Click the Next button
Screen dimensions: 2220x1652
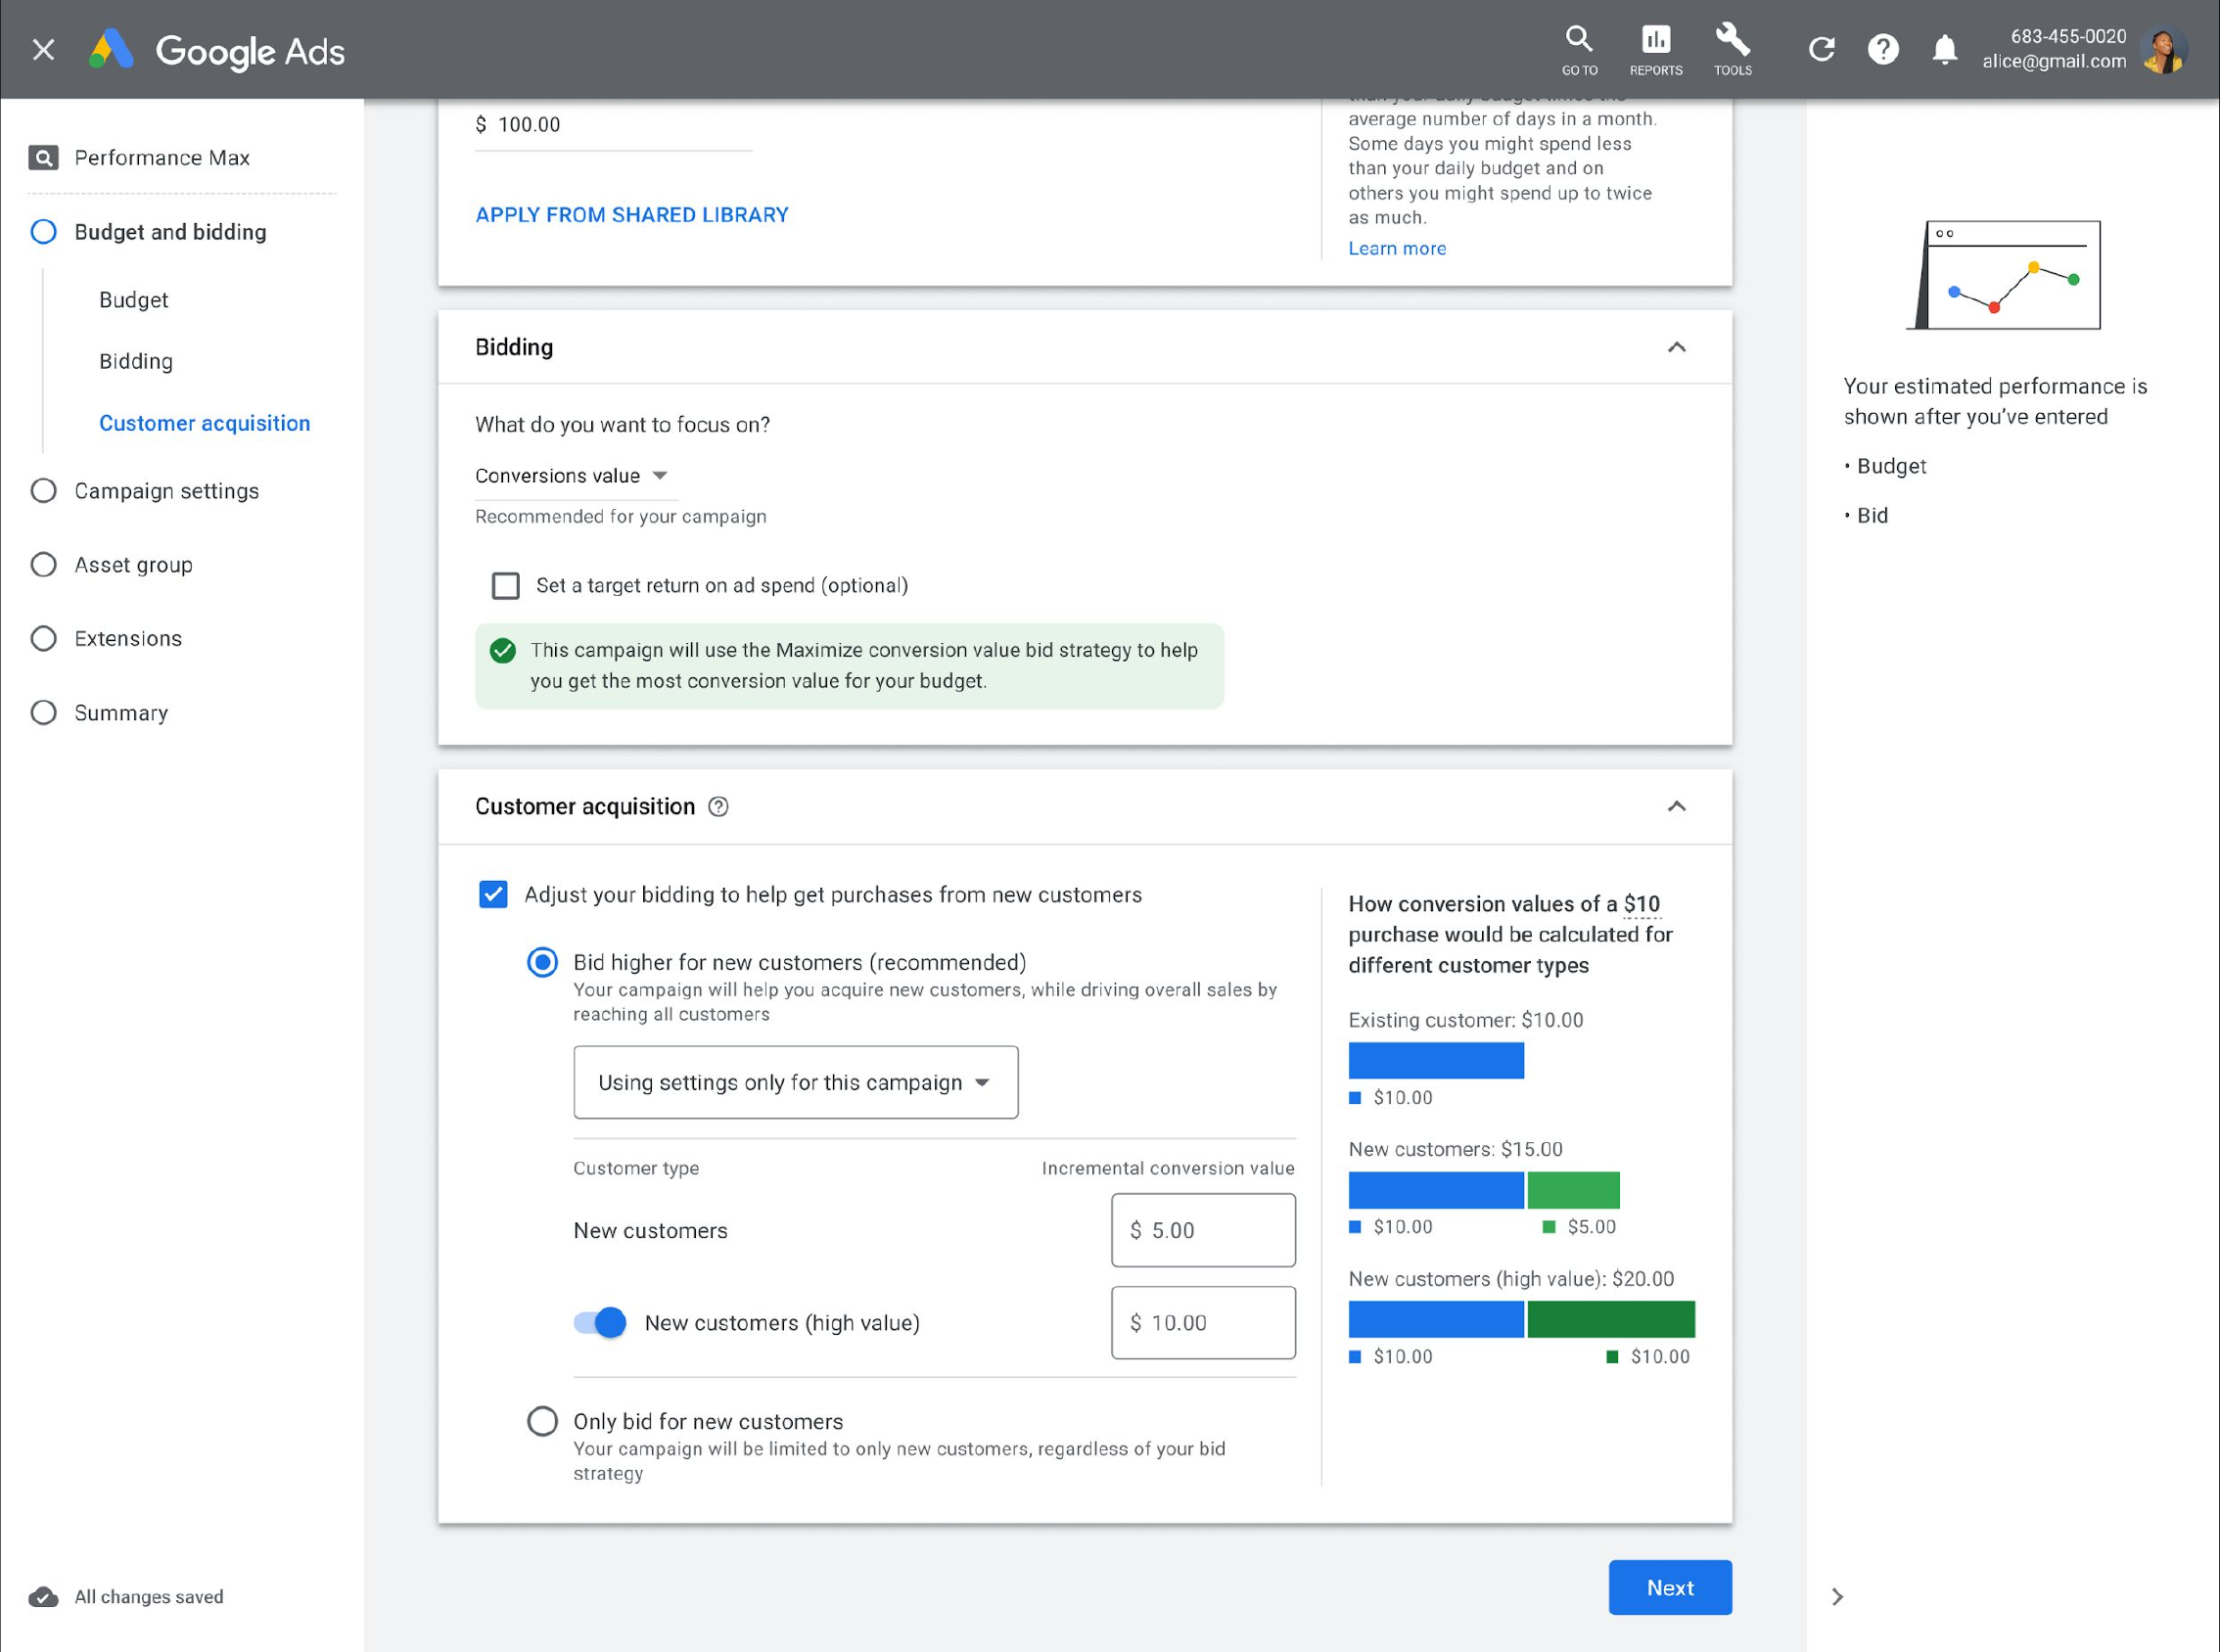point(1670,1587)
